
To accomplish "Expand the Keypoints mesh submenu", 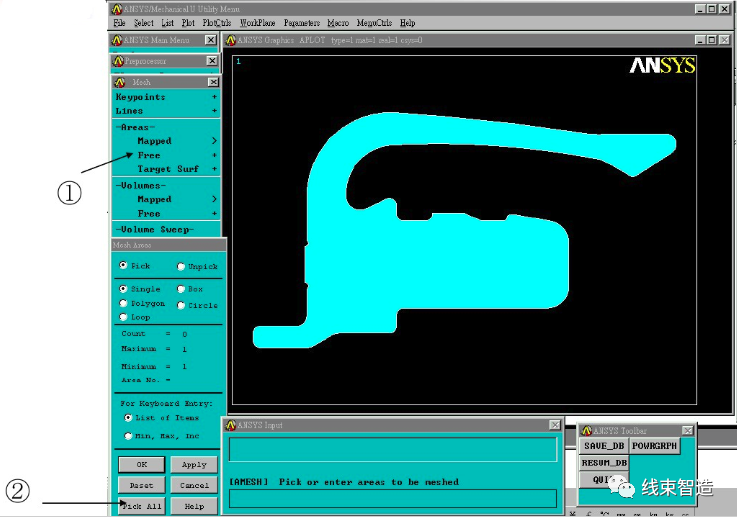I will pos(166,97).
